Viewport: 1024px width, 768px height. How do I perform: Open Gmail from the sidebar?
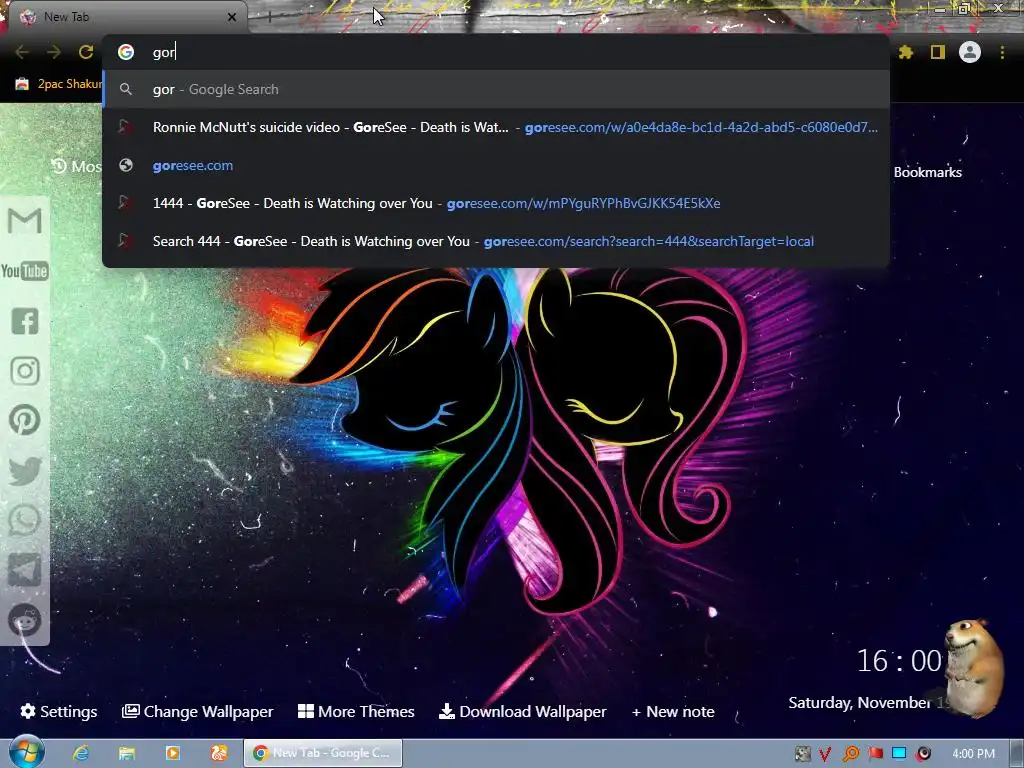[x=25, y=221]
